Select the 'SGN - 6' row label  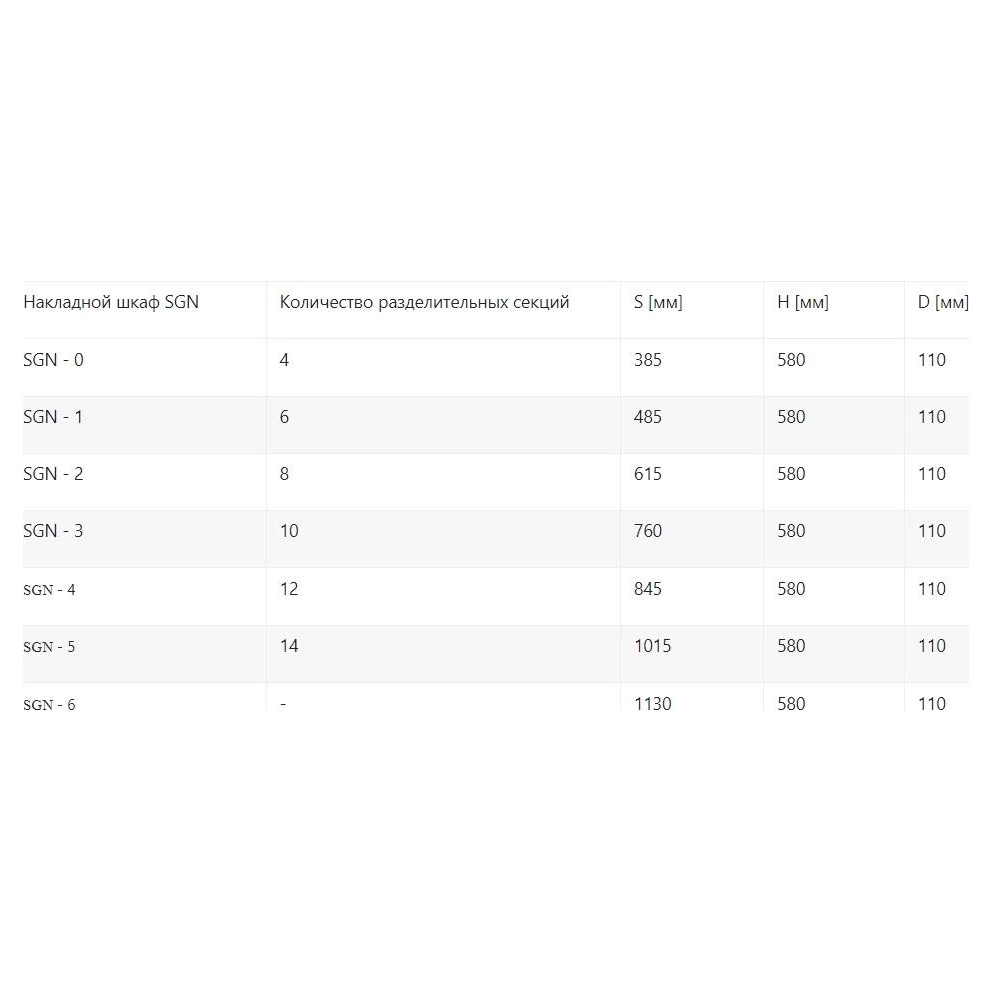coord(49,704)
